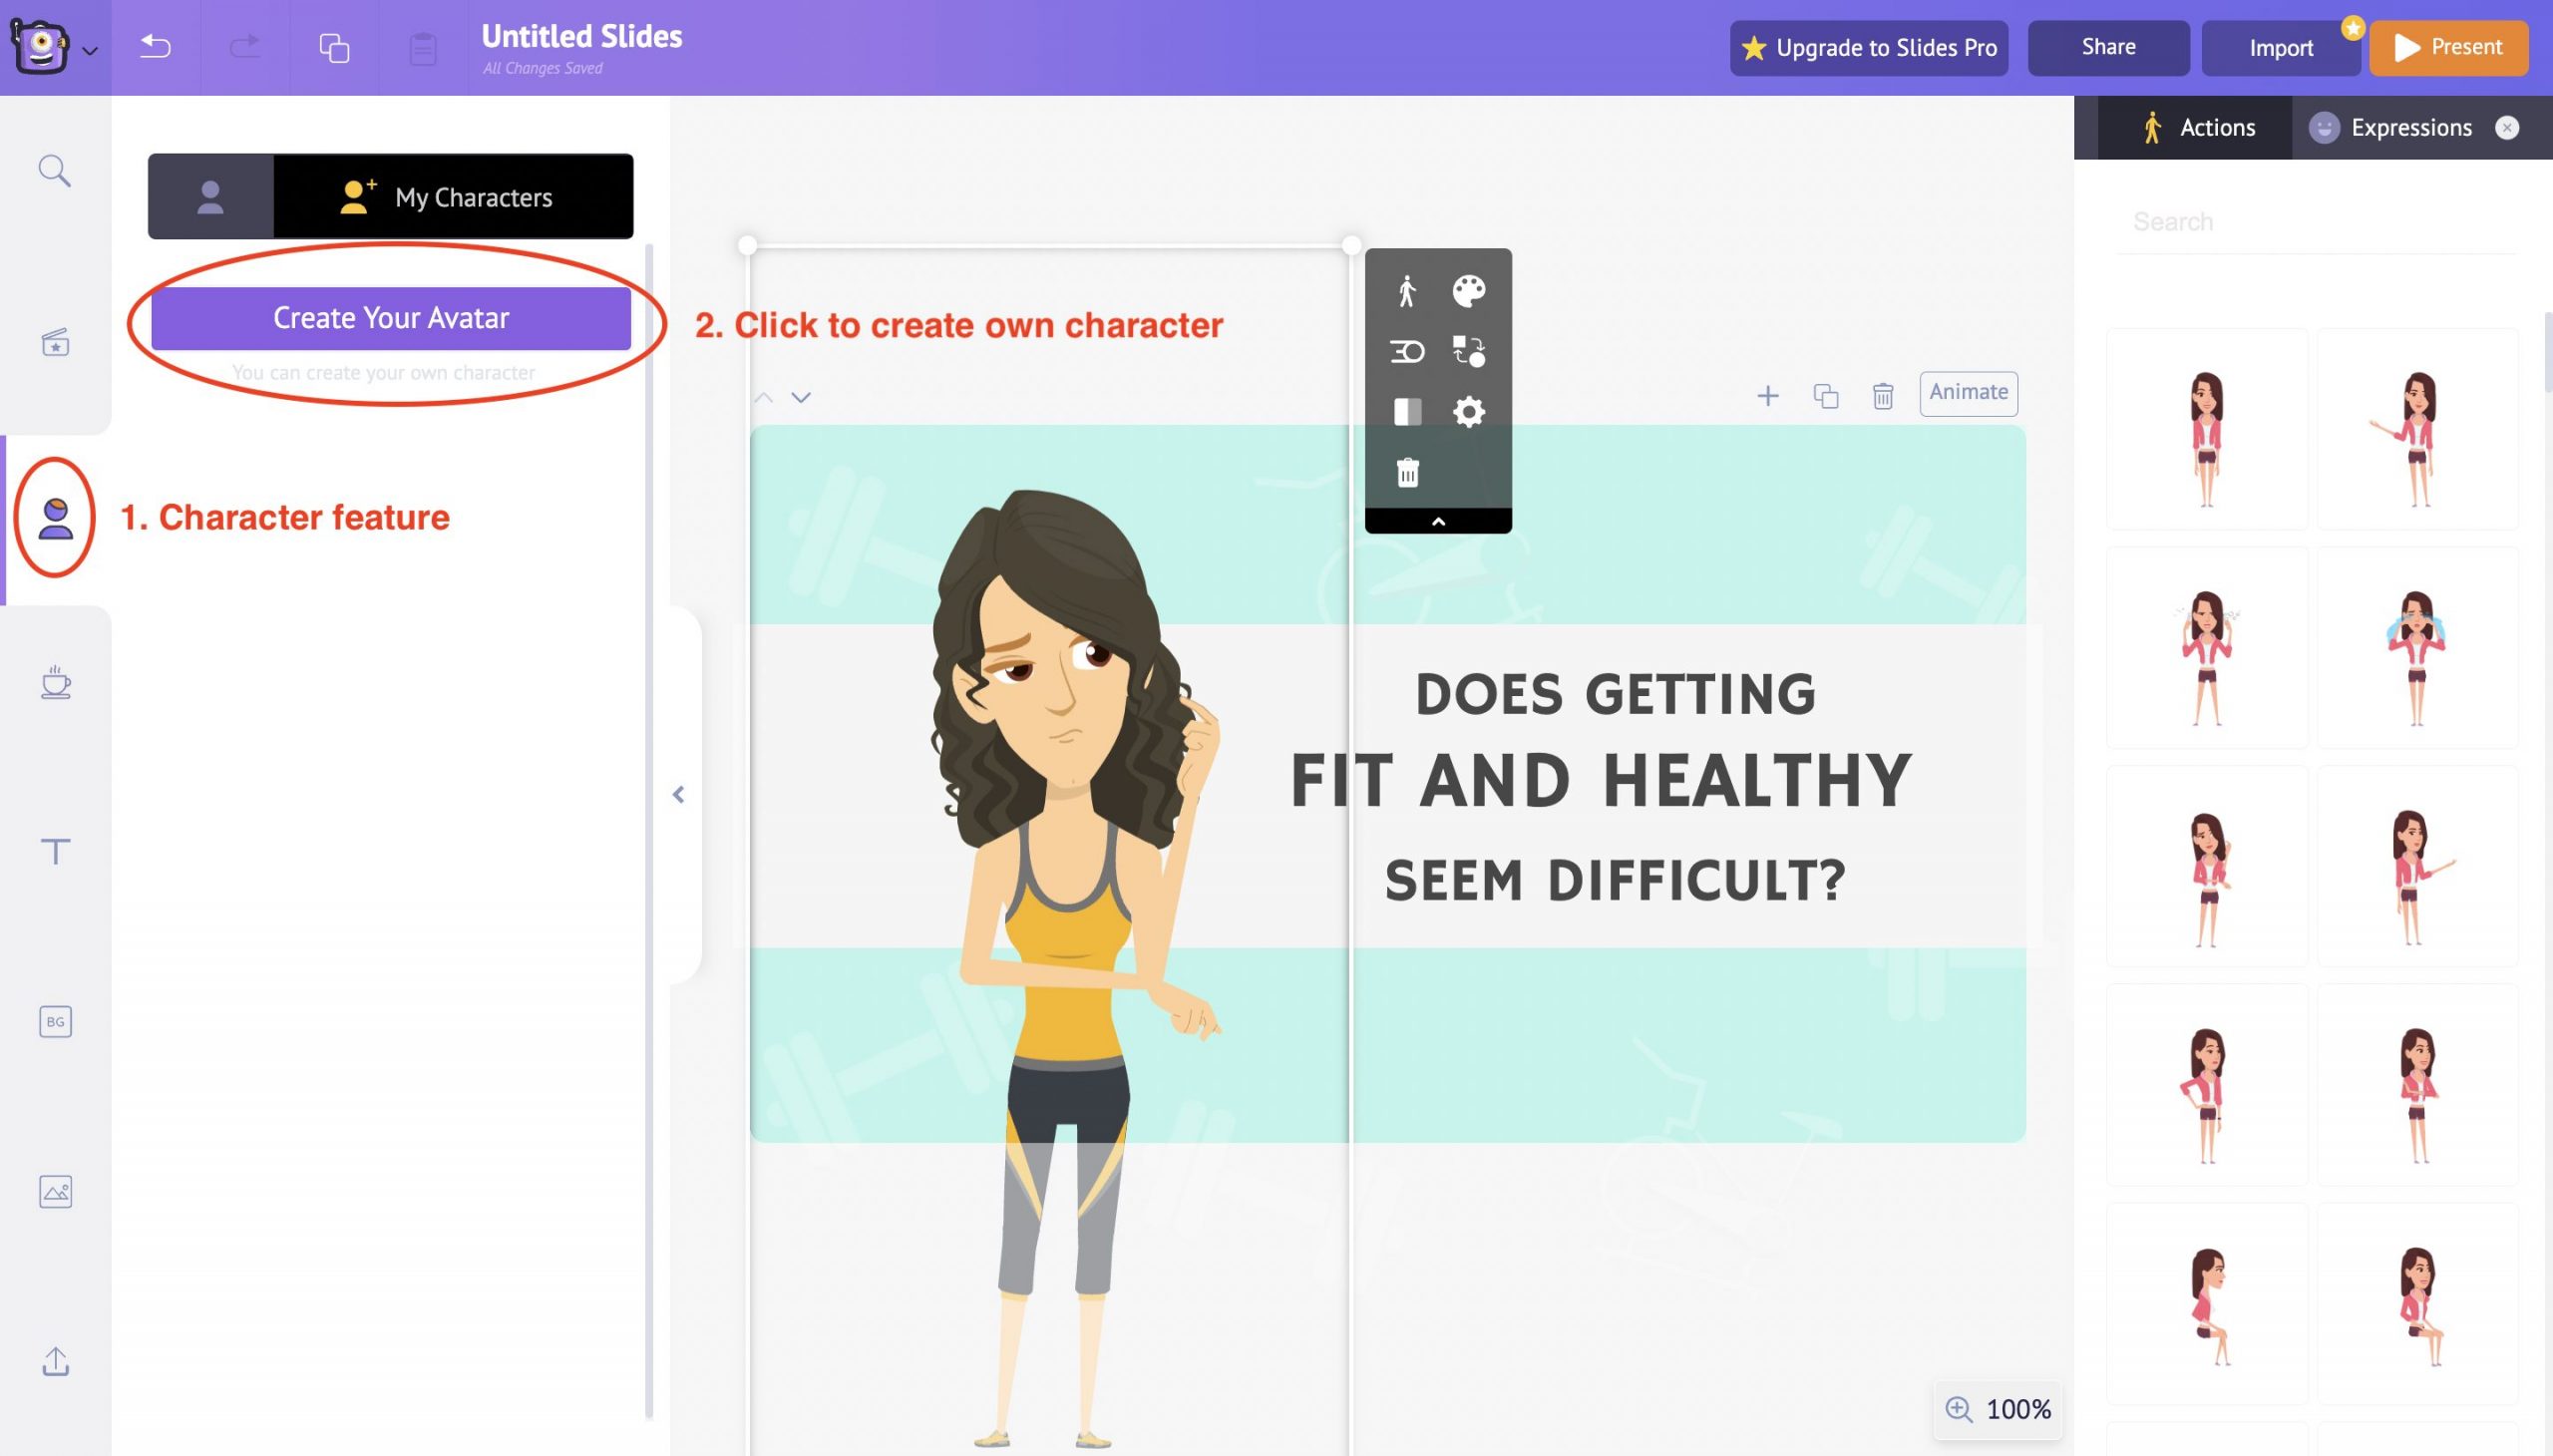Image resolution: width=2553 pixels, height=1456 pixels.
Task: Click Create Your Avatar button
Action: (x=389, y=317)
